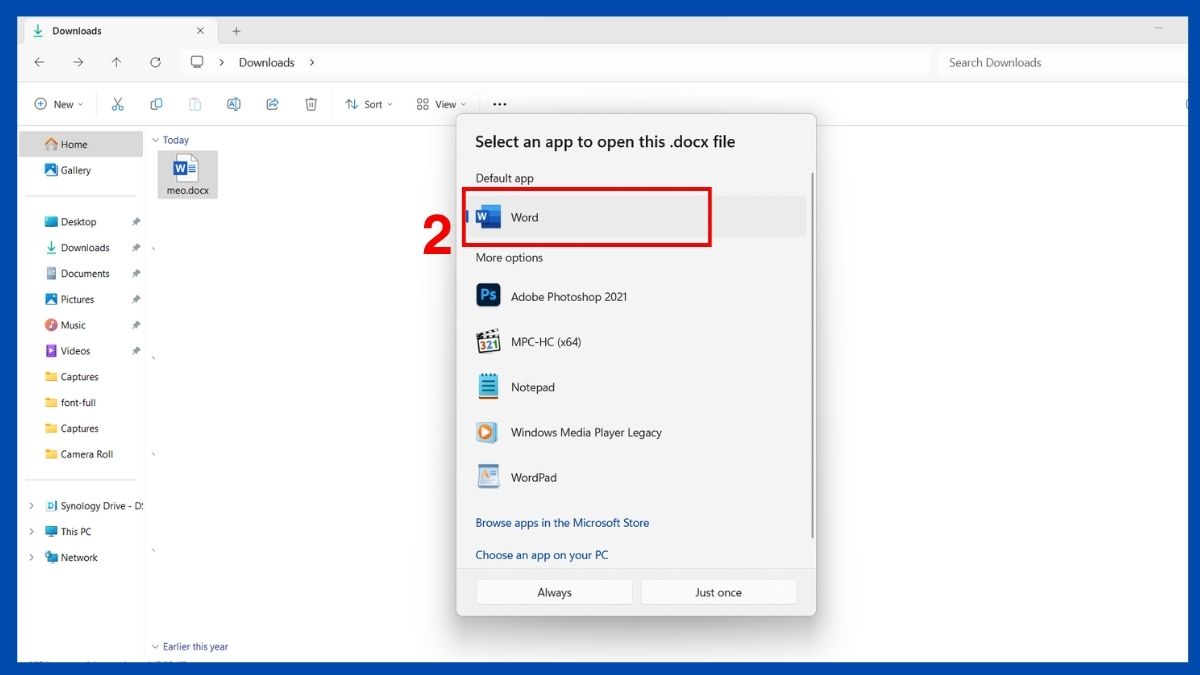Click the Paste clipboard icon
This screenshot has width=1200, height=675.
tap(195, 104)
